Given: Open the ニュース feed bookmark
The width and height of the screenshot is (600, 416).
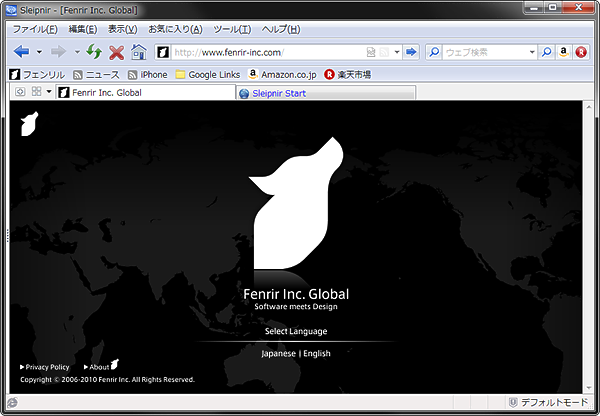Looking at the screenshot, I should 96,75.
